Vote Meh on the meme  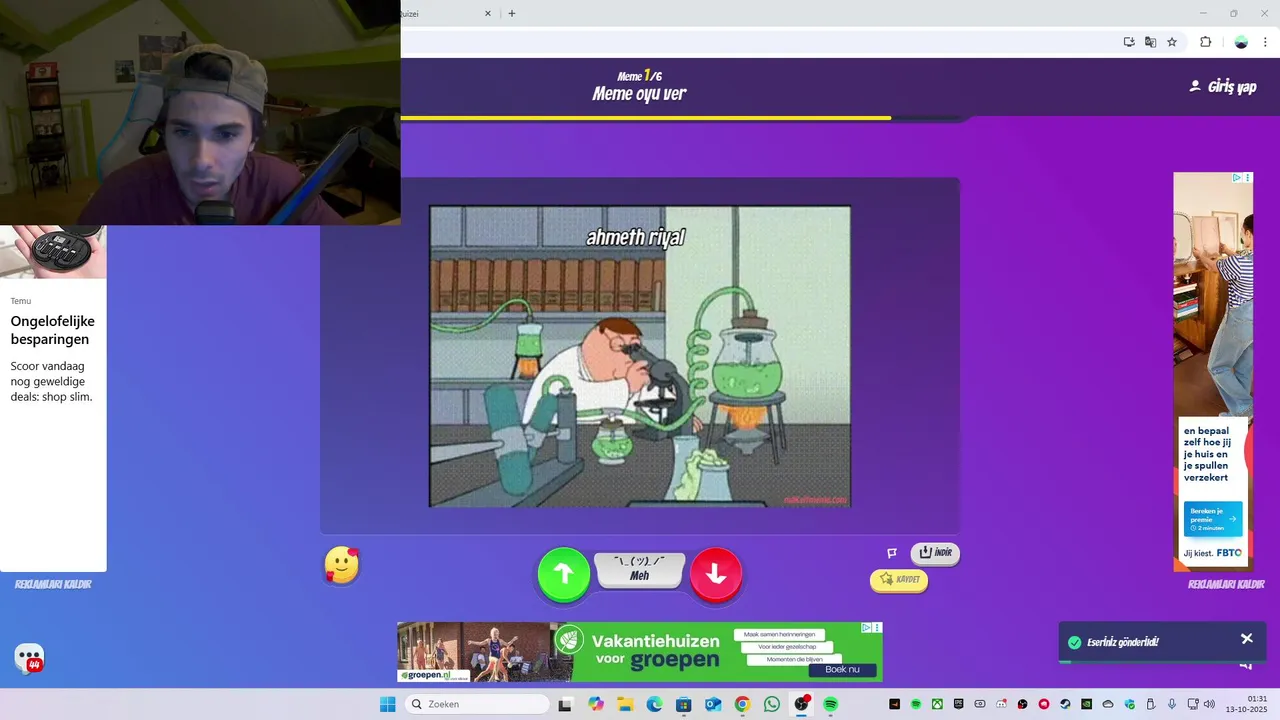click(x=640, y=569)
